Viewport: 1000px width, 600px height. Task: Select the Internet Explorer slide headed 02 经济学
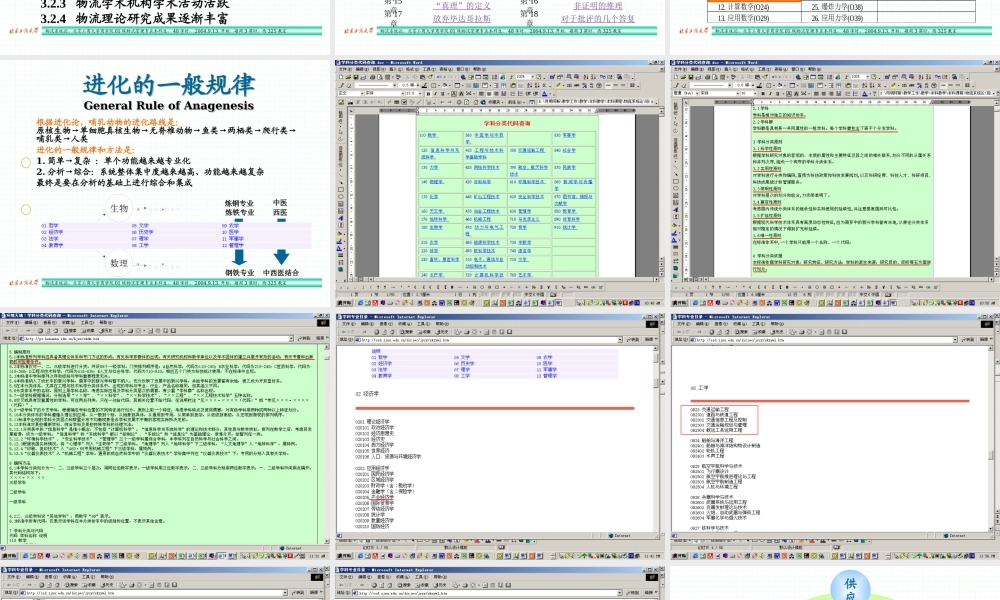(x=500, y=437)
